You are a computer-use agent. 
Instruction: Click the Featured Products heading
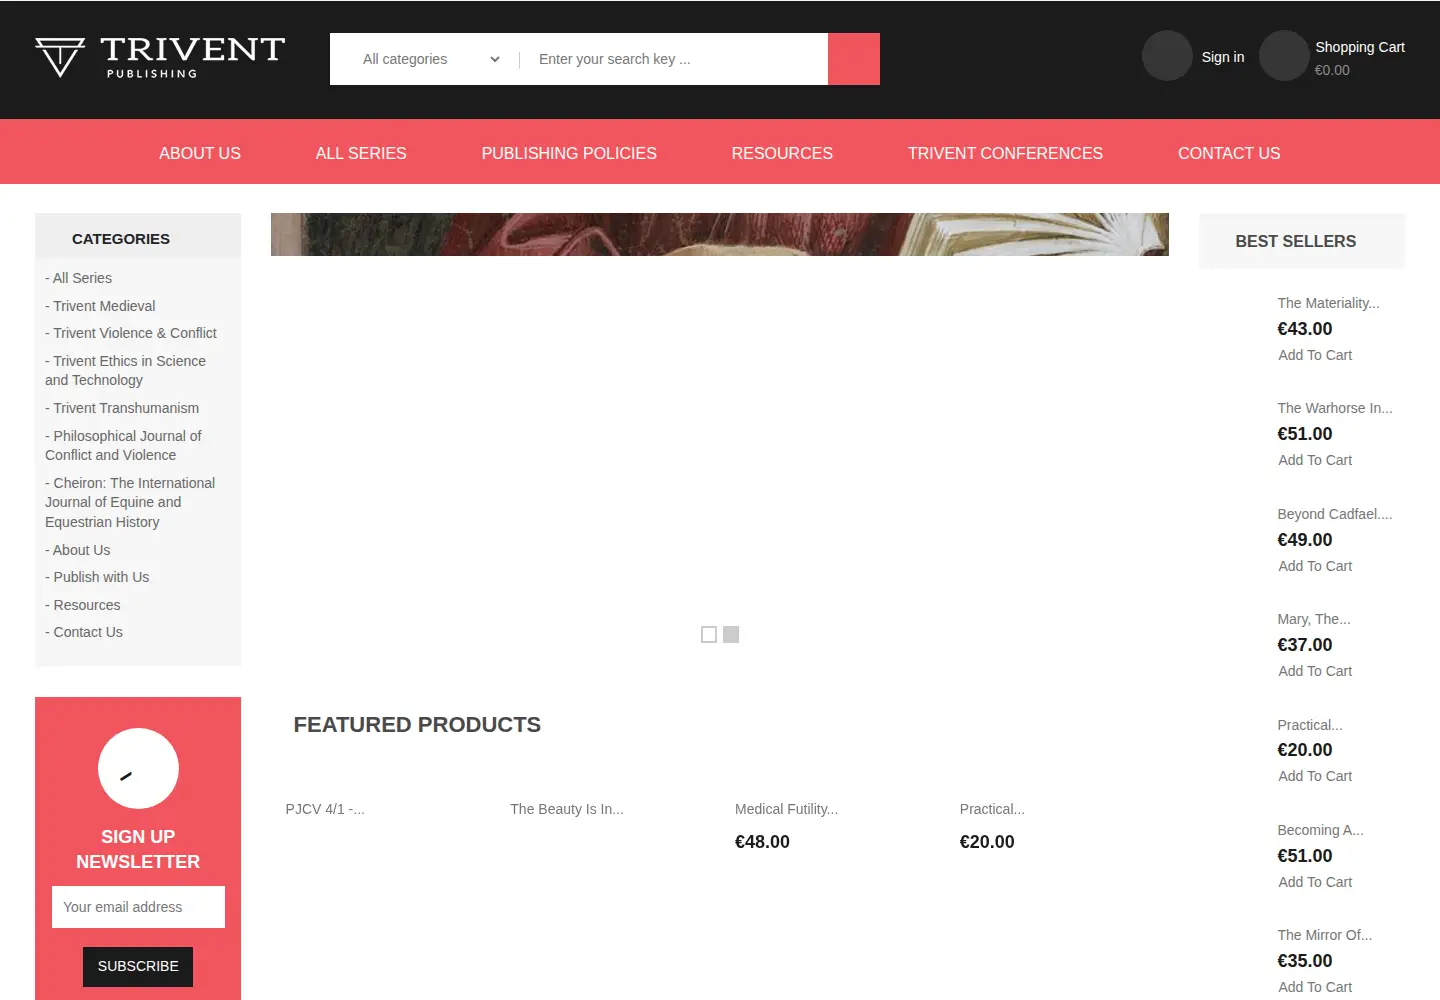pos(417,725)
